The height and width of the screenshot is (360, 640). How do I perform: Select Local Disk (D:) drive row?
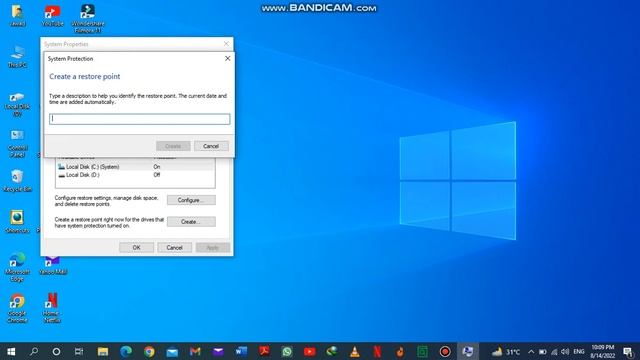[135, 175]
